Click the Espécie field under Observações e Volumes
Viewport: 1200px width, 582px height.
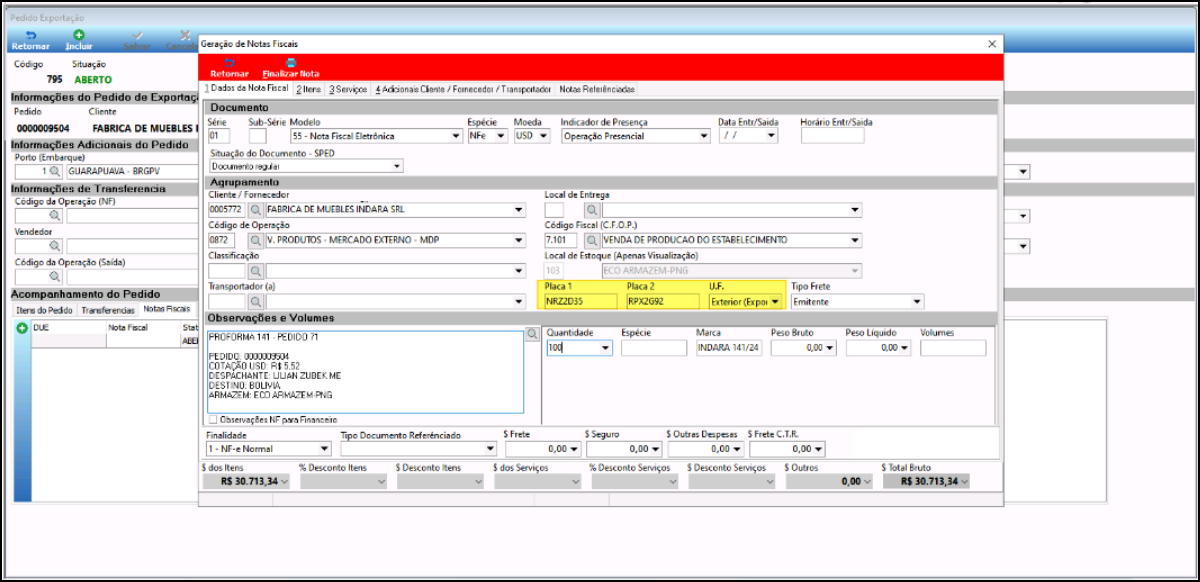[654, 348]
